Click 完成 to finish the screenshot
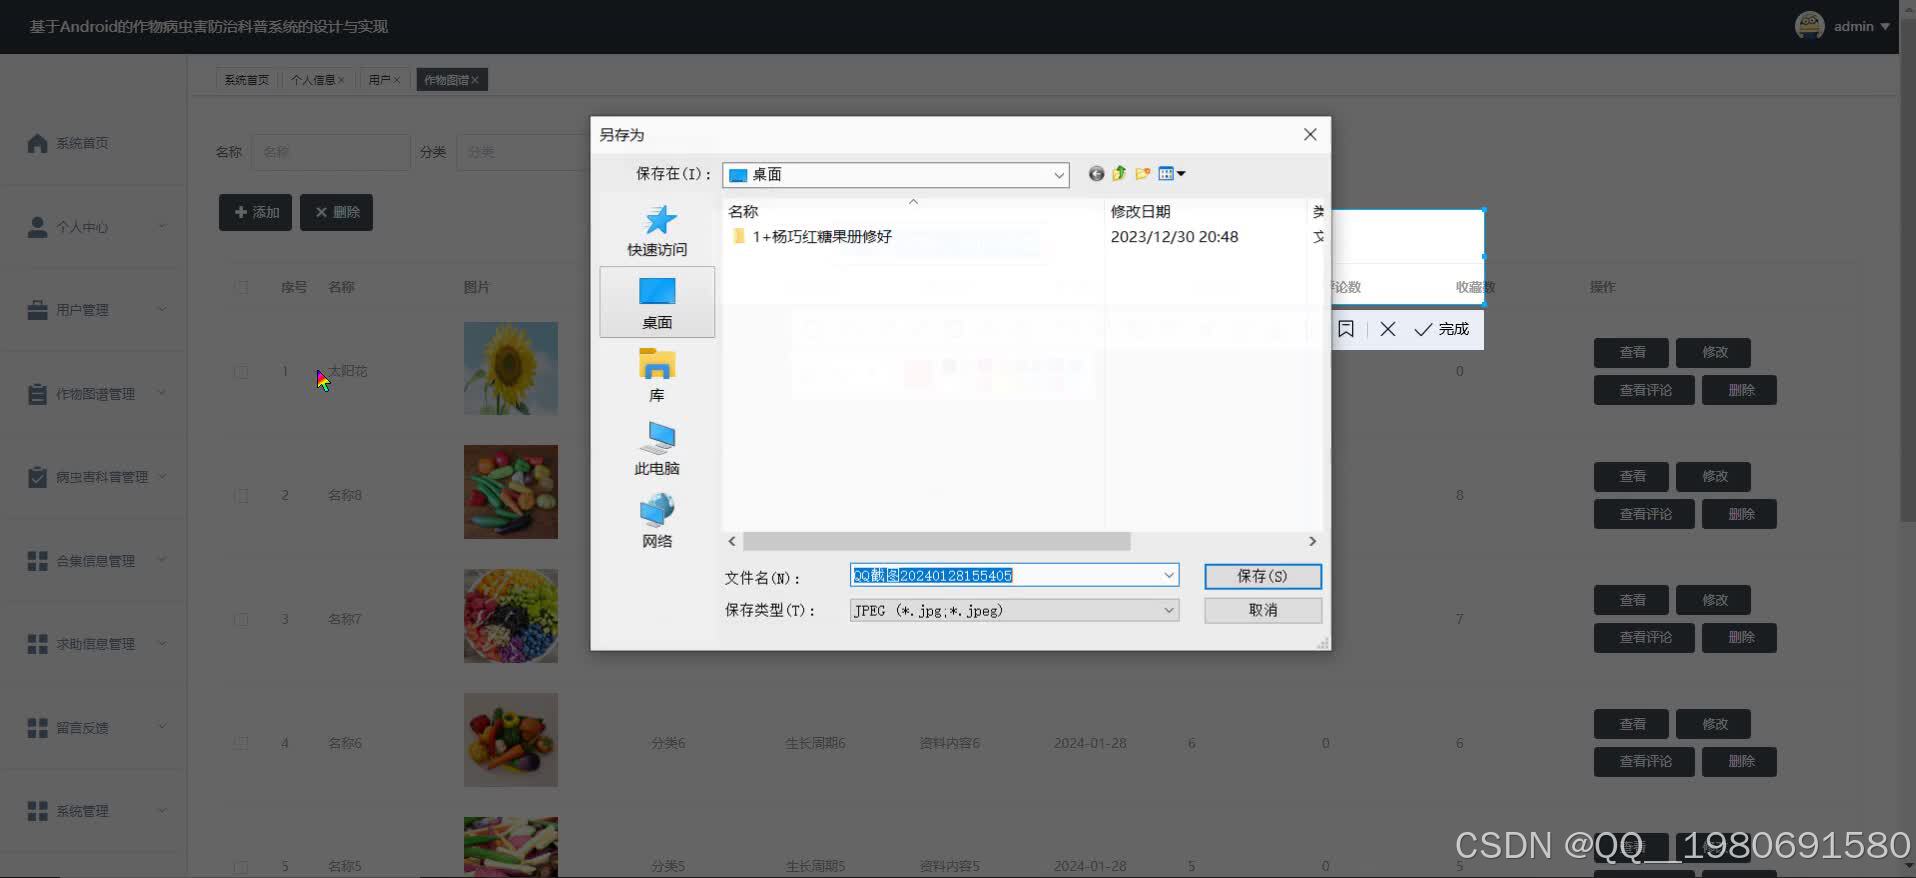1916x878 pixels. [x=1442, y=329]
